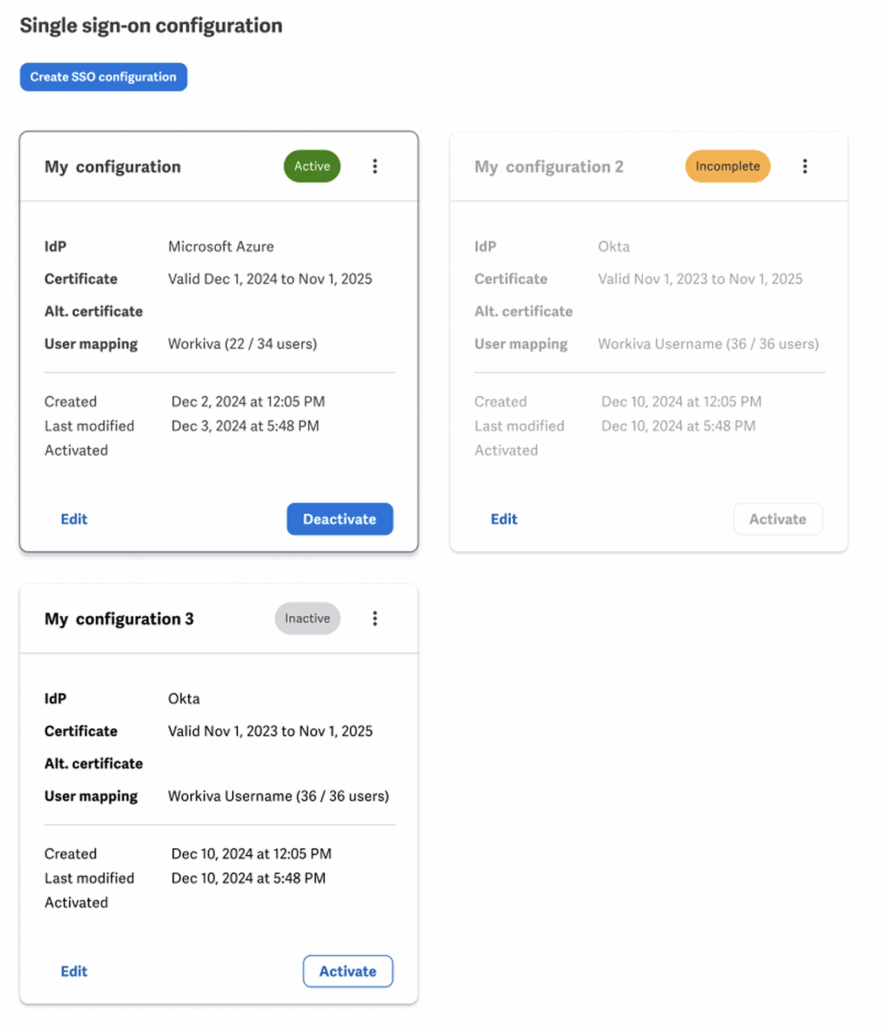The width and height of the screenshot is (885, 1030).
Task: Click the Microsoft Azure IdP value
Action: (221, 246)
